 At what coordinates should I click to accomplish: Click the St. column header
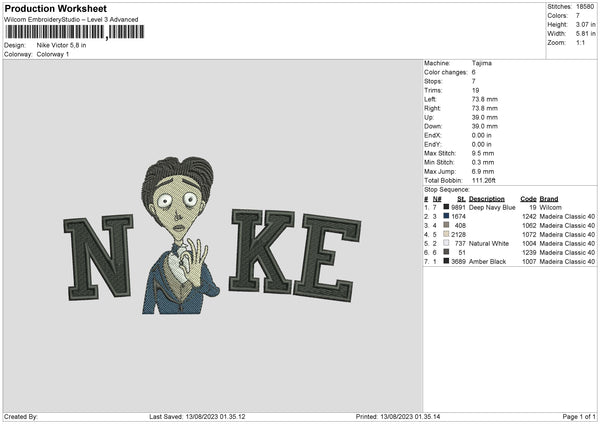[x=461, y=199]
